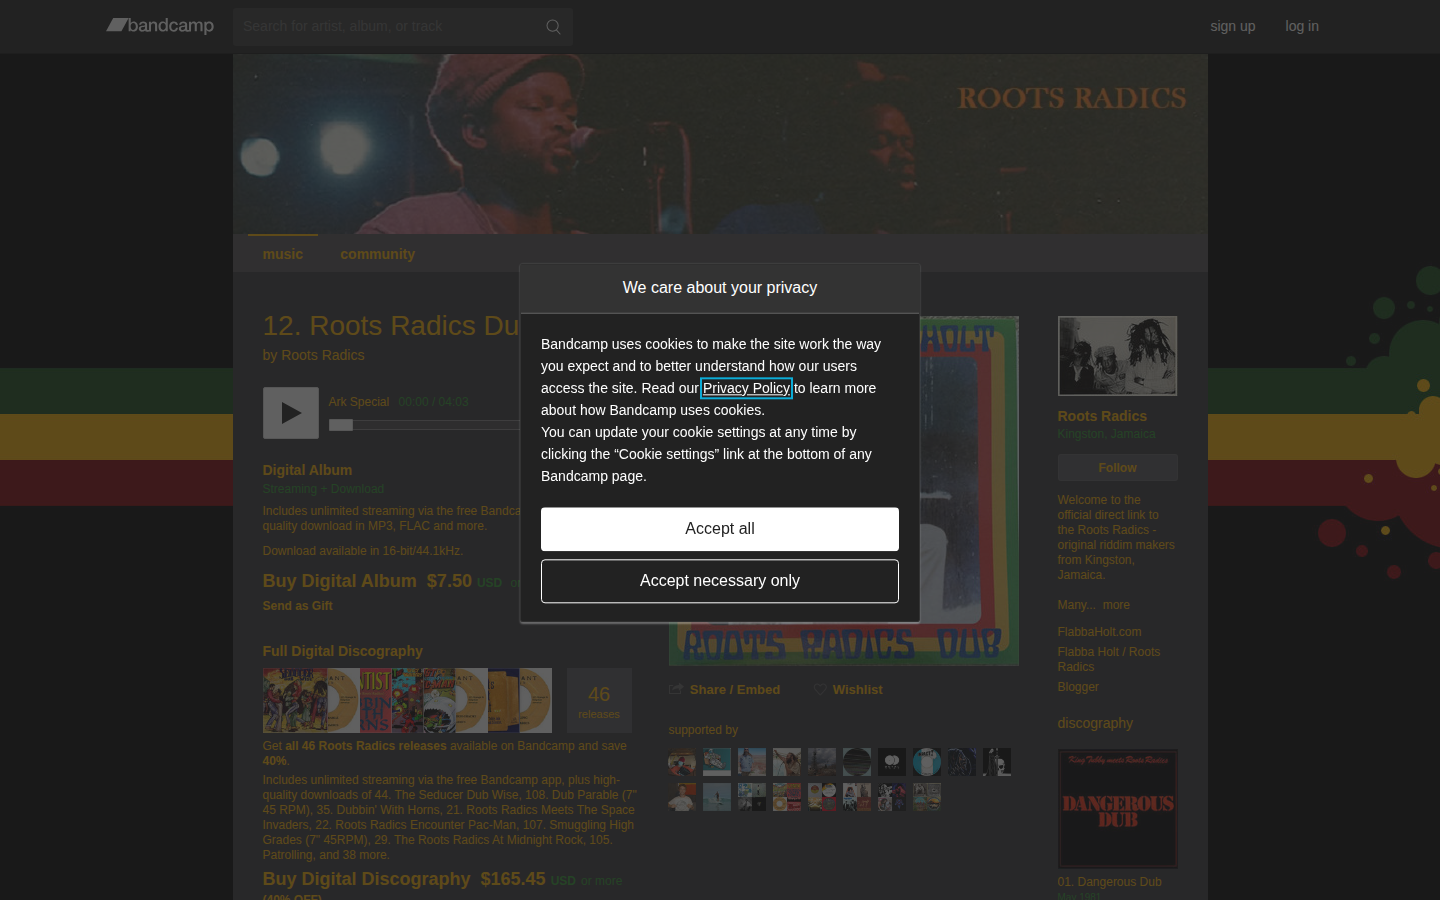Screen dimensions: 1440x900
Task: Click the sixth supporter avatar in bottom row
Action: coord(857,797)
